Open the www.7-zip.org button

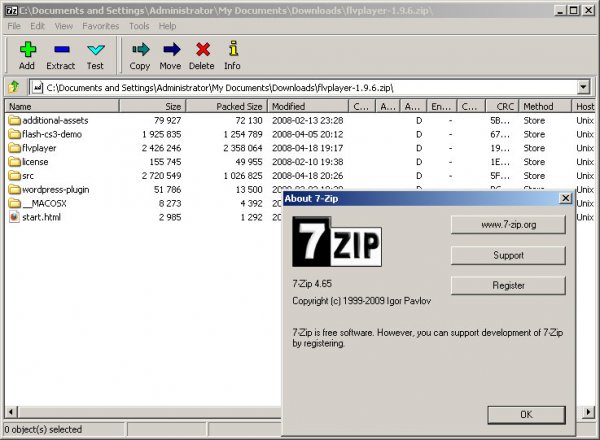point(508,225)
